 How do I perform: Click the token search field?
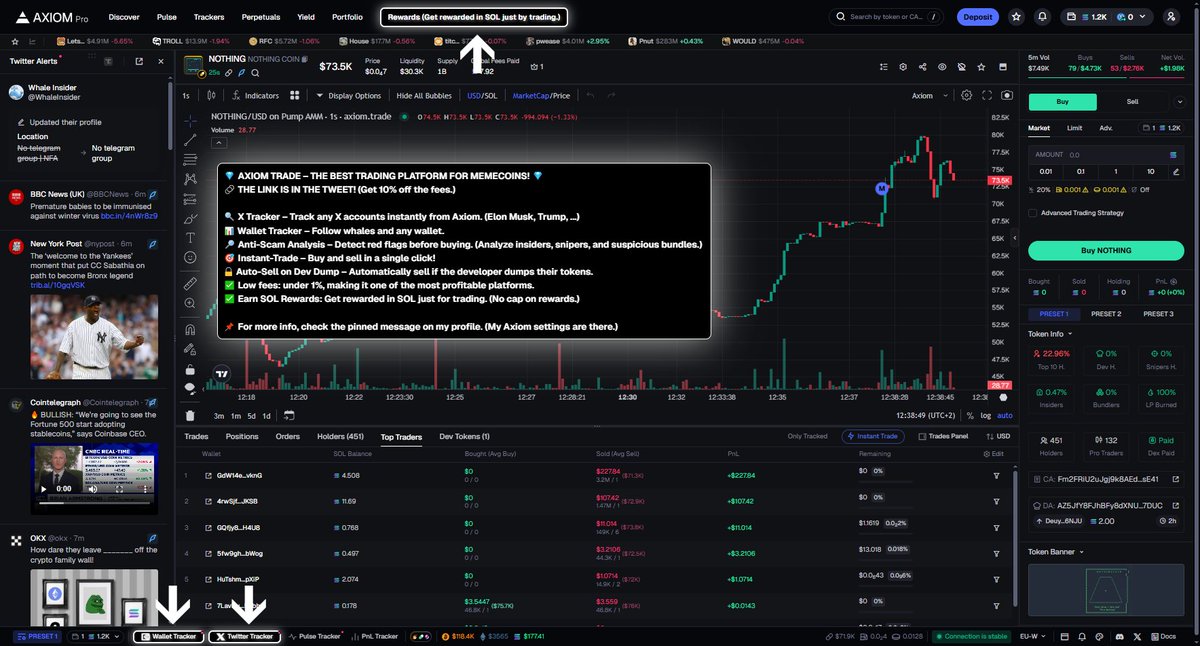(x=886, y=17)
